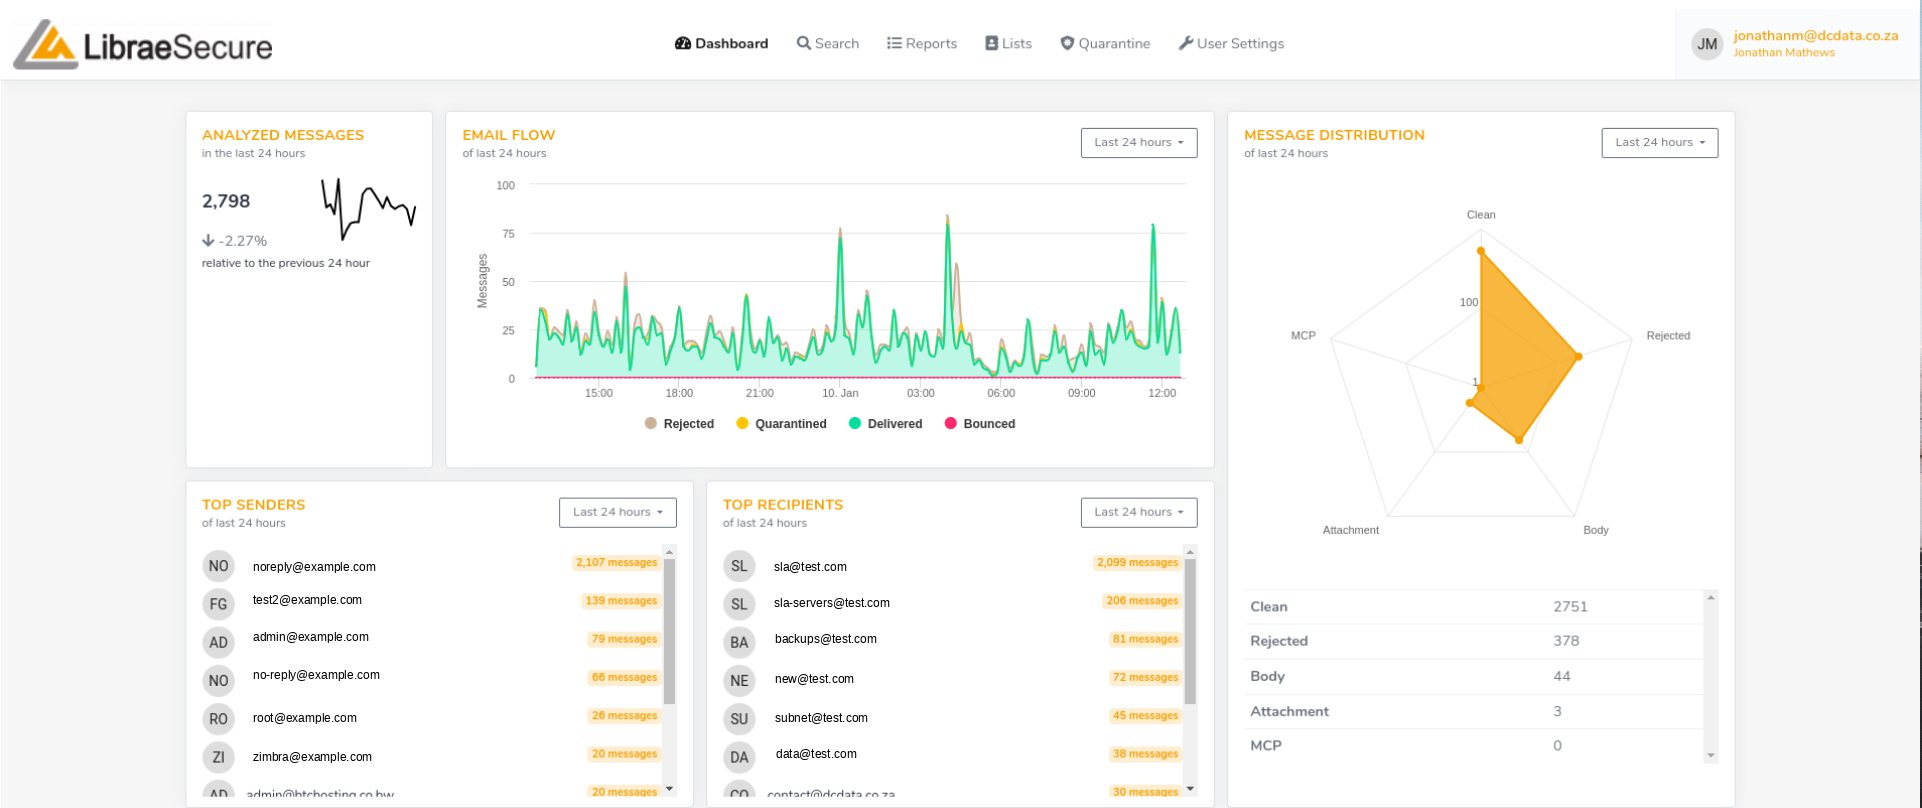Viewport: 1922px width, 808px height.
Task: Open the Quarantine section
Action: click(x=1105, y=43)
